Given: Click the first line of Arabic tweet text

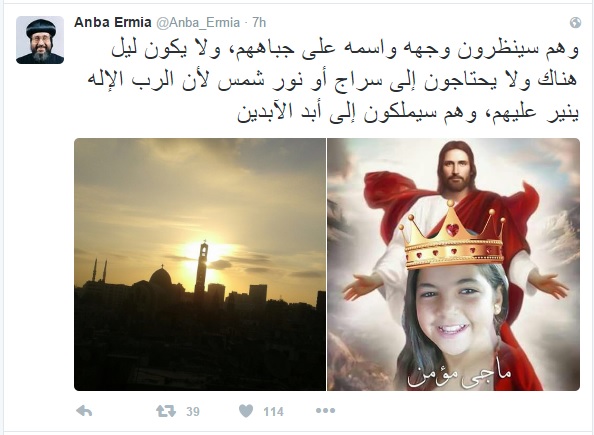Looking at the screenshot, I should click(x=345, y=50).
